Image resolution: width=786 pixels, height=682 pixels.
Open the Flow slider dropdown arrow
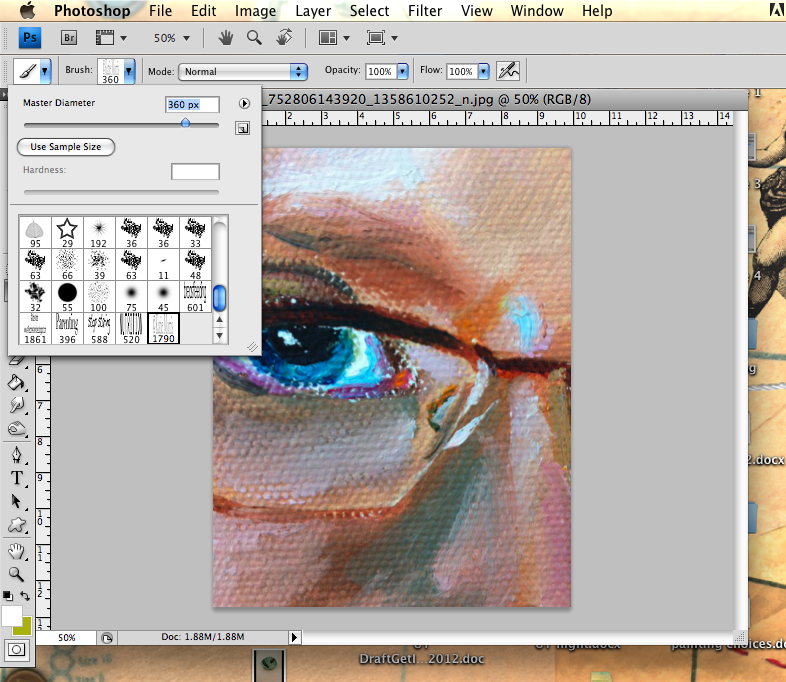point(483,71)
